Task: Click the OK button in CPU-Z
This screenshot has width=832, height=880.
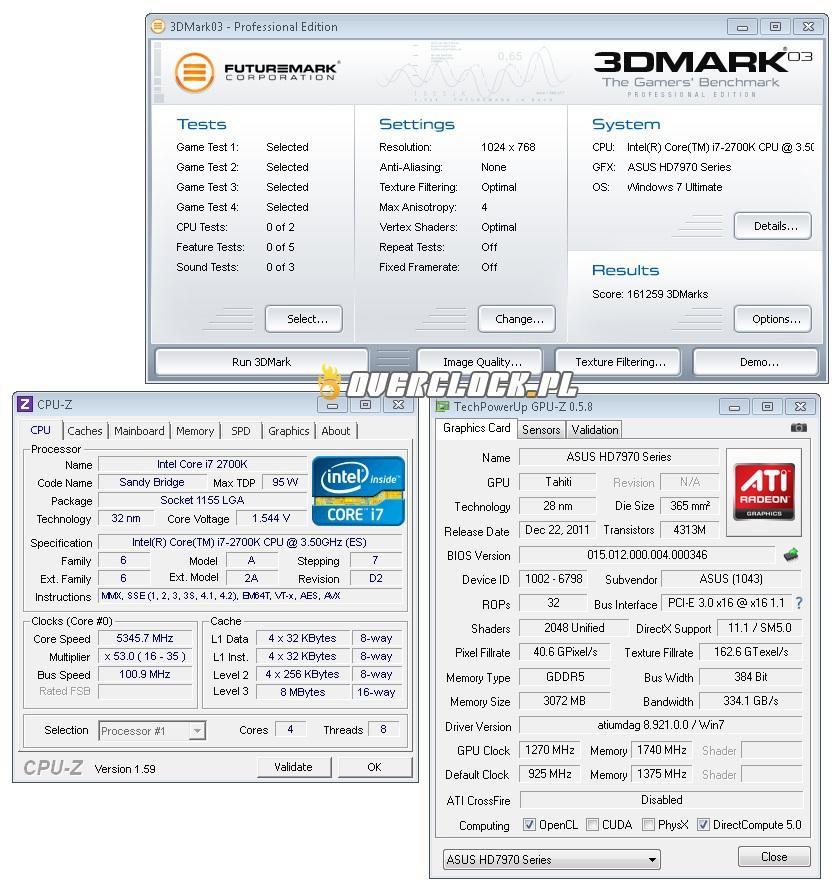Action: [375, 767]
